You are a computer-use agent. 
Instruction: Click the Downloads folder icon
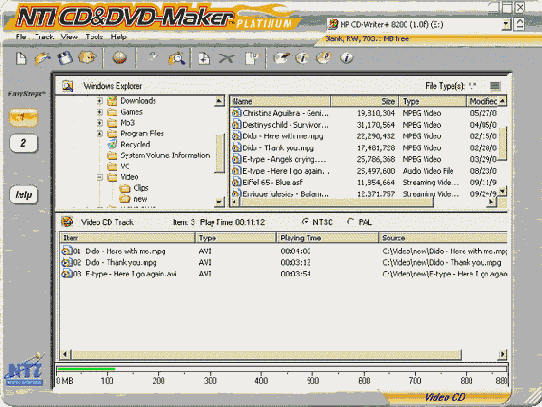tap(112, 101)
